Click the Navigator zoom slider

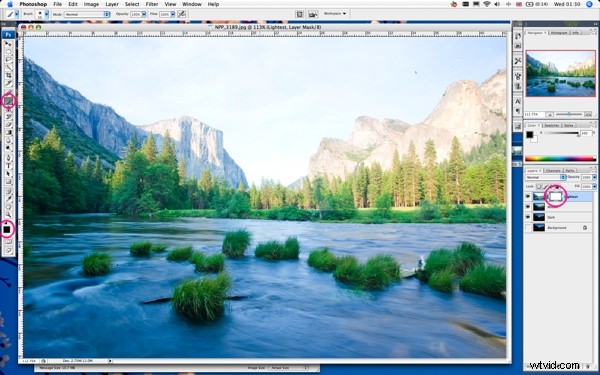coord(569,114)
